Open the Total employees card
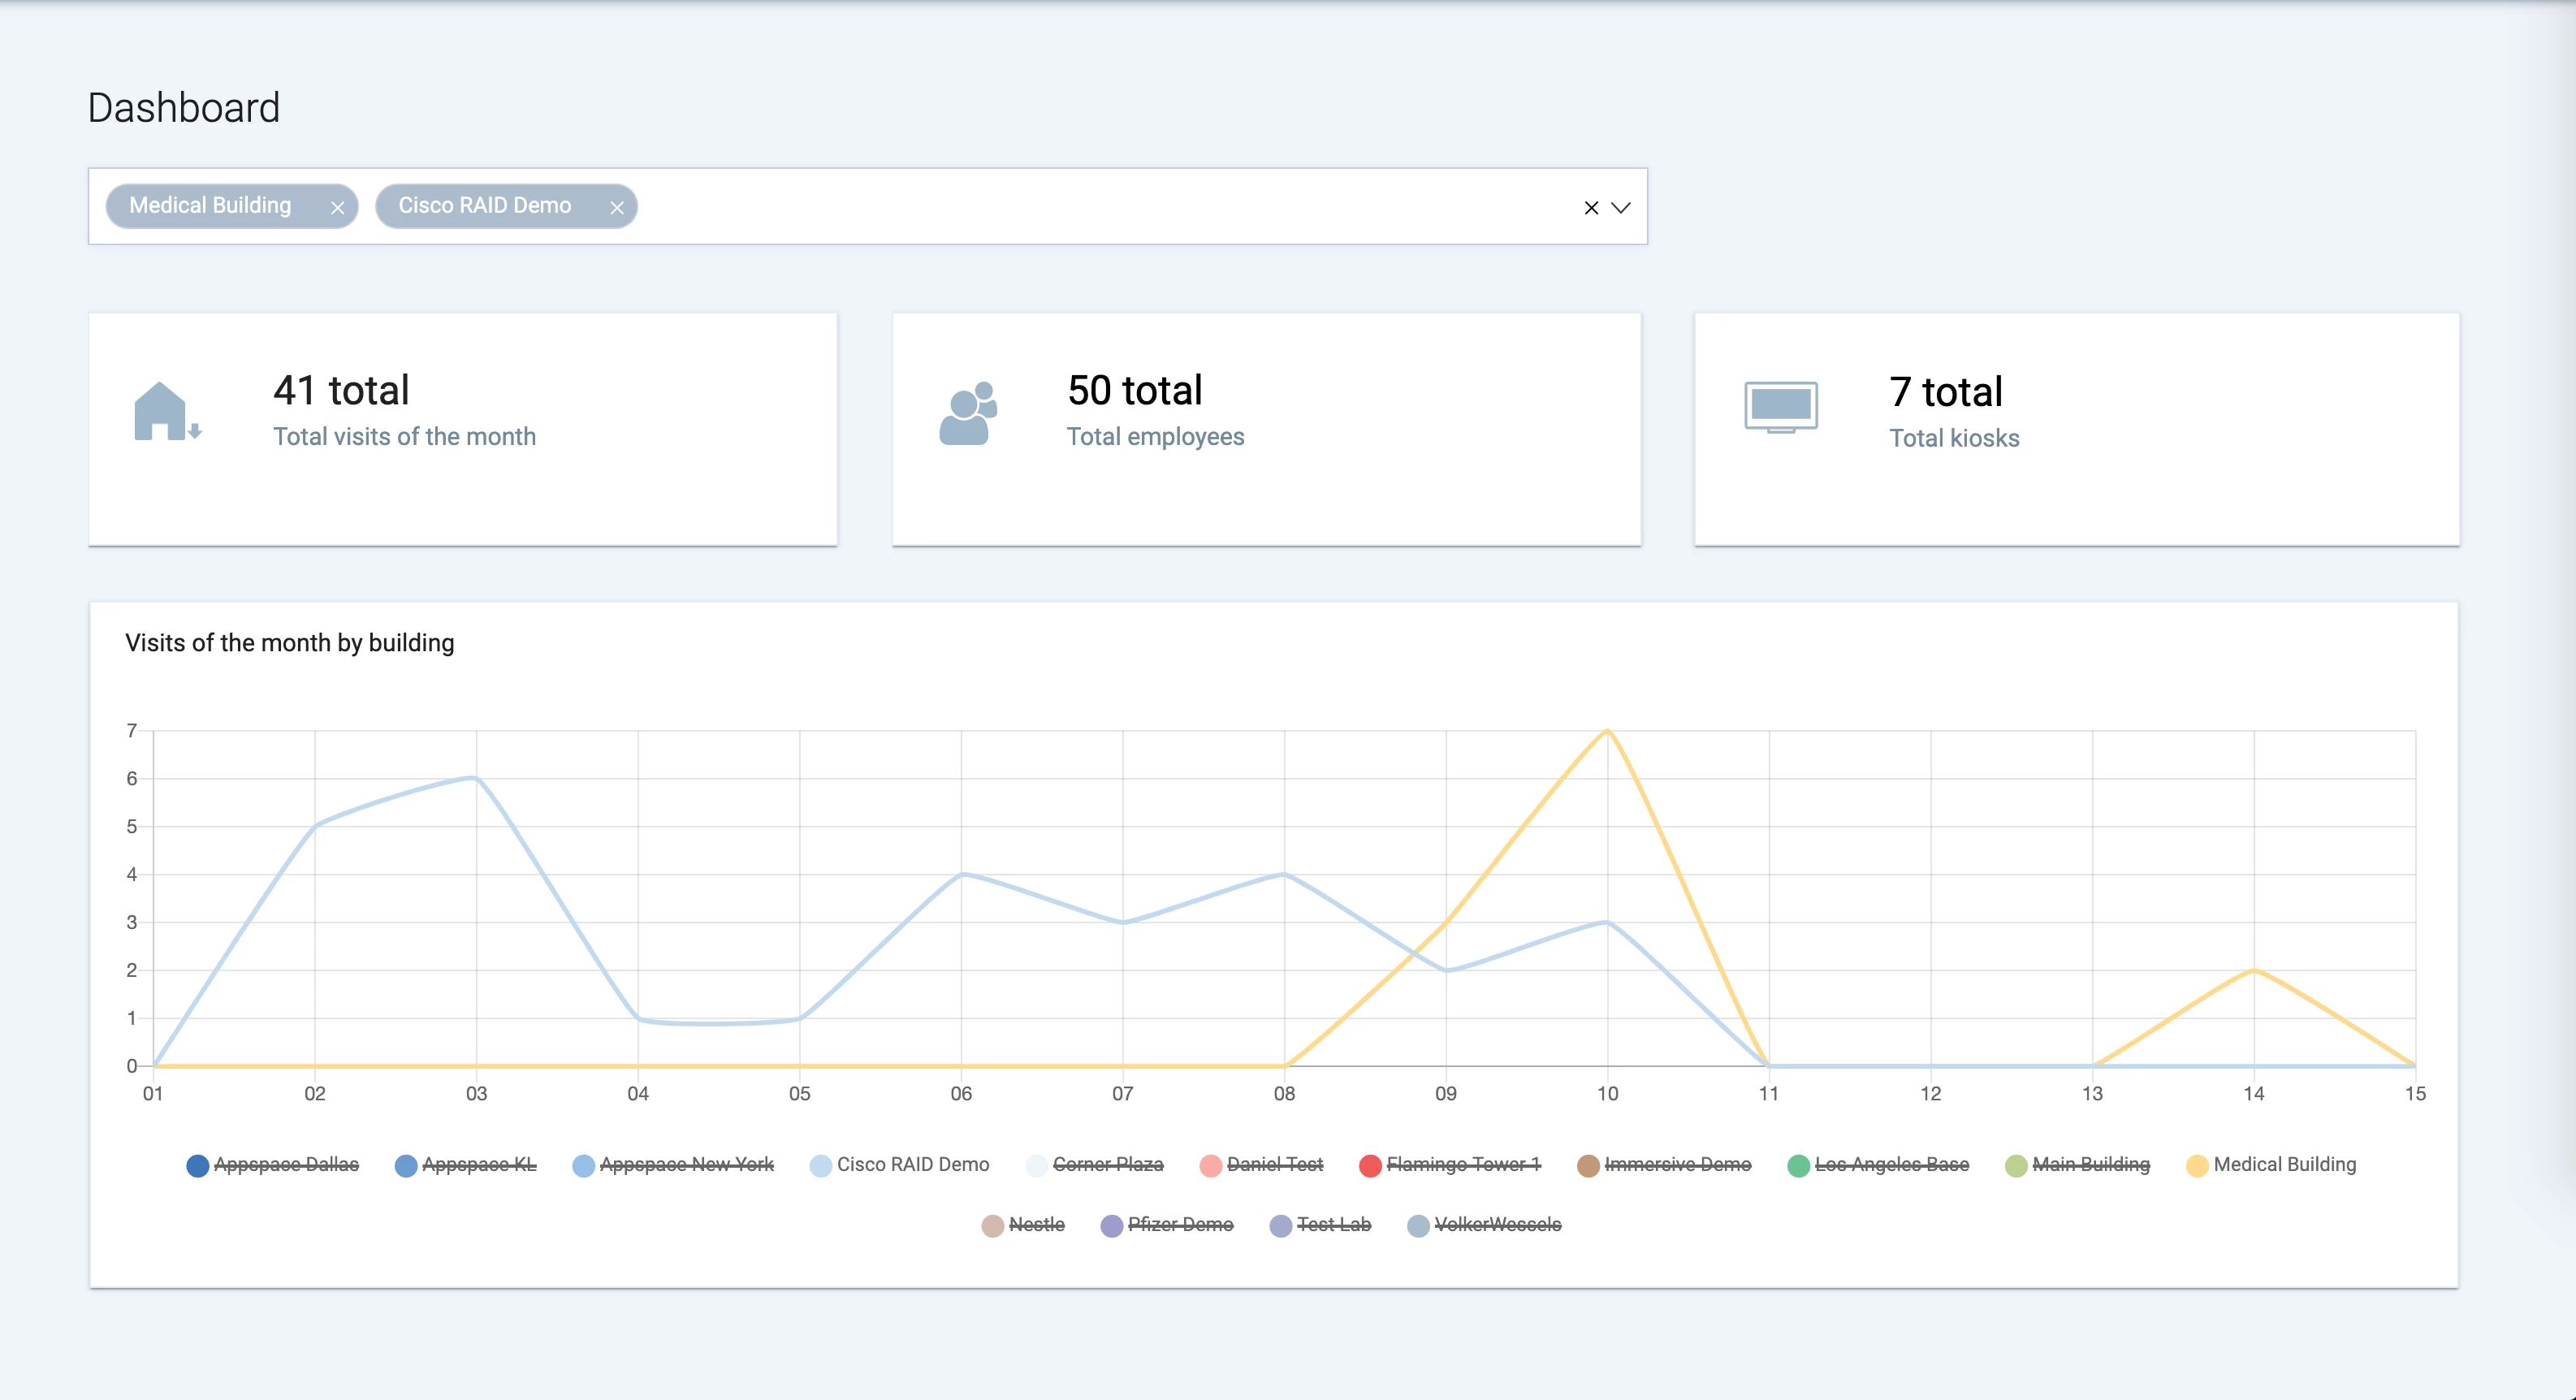 click(1266, 429)
